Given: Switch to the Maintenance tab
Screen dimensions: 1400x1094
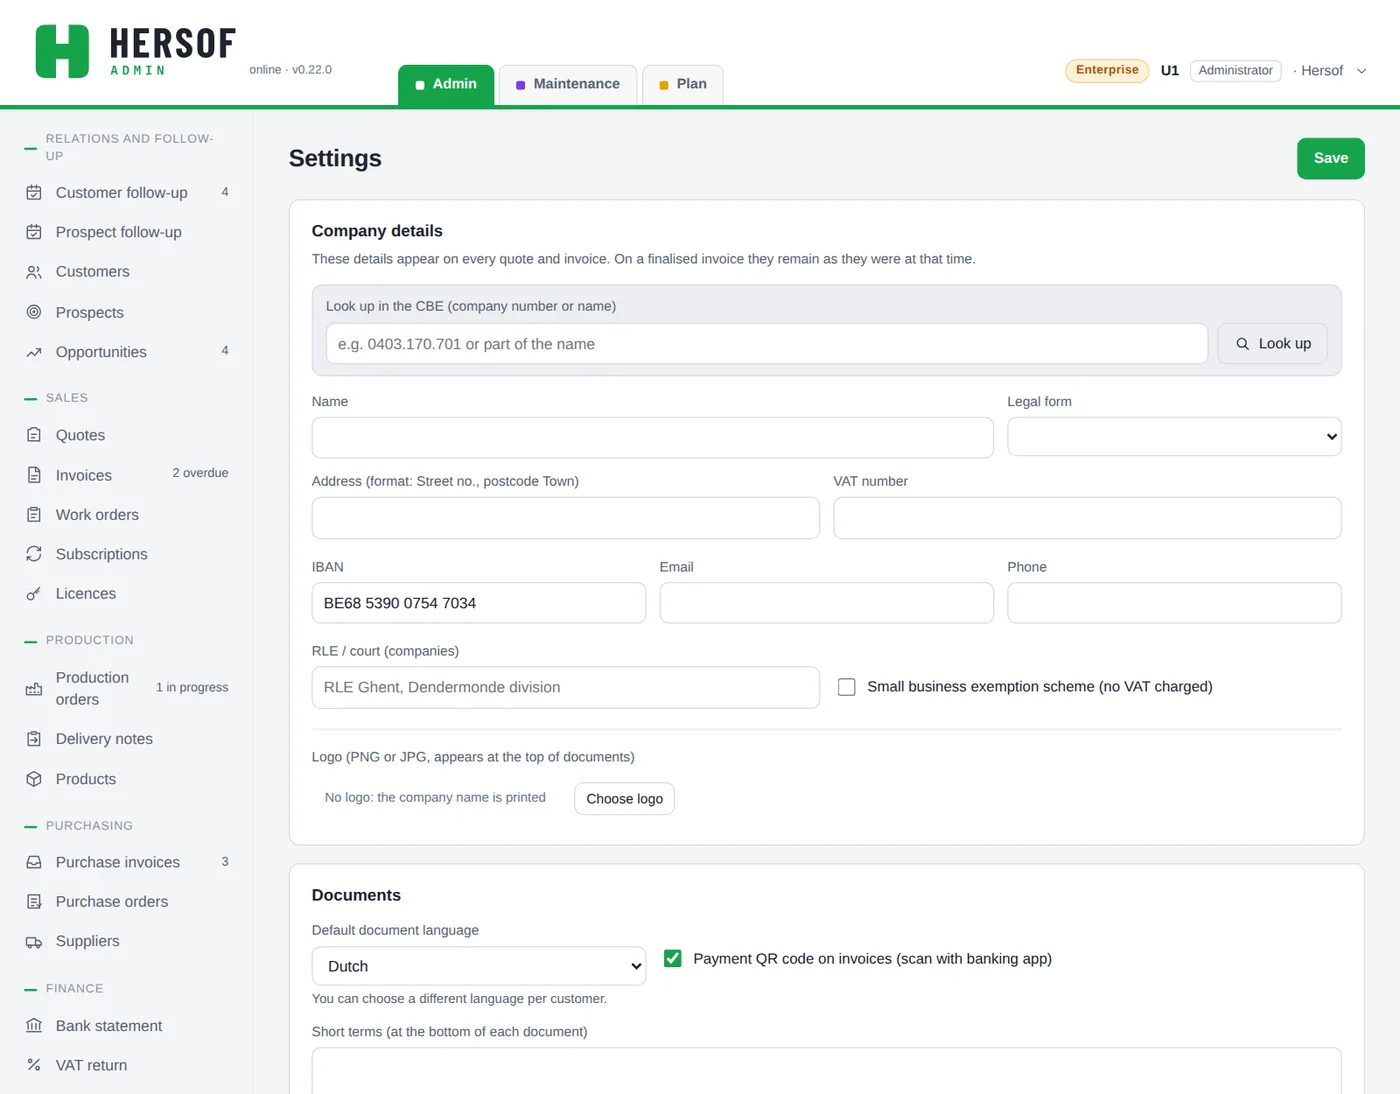Looking at the screenshot, I should [567, 84].
